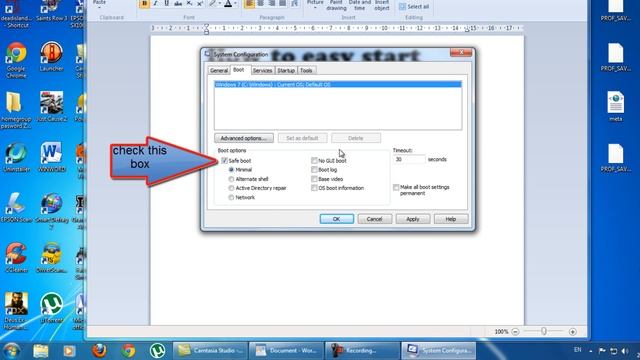
Task: Uncheck the Safe boot checkbox
Action: (224, 160)
